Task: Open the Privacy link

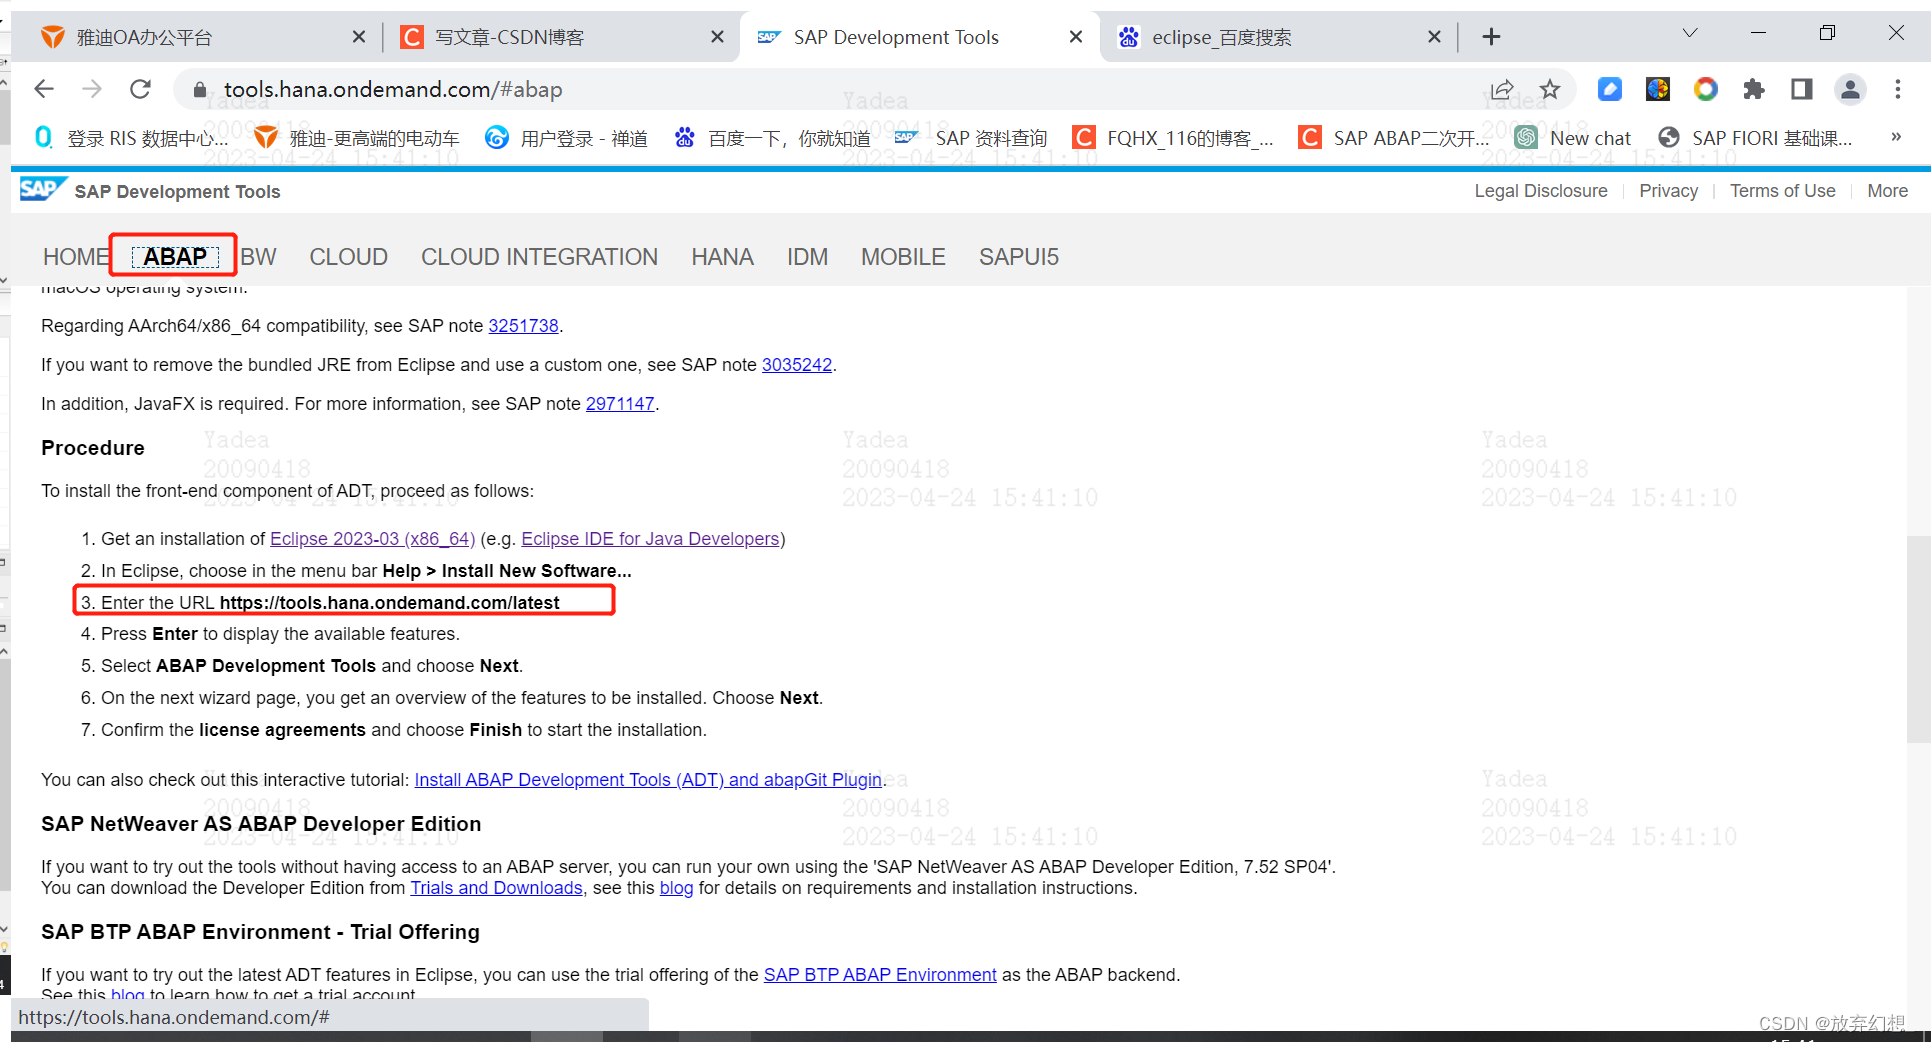Action: (1668, 191)
